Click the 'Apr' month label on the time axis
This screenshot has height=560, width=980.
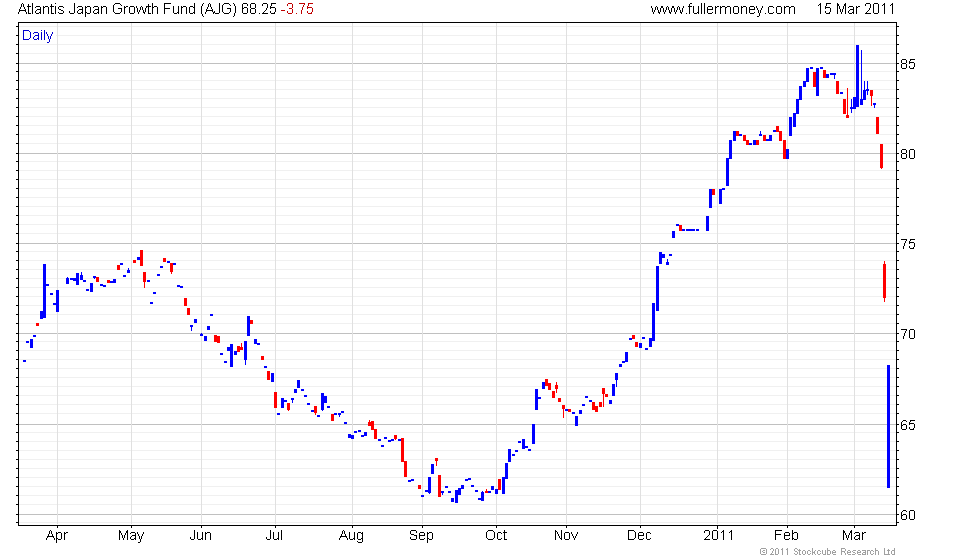[57, 536]
